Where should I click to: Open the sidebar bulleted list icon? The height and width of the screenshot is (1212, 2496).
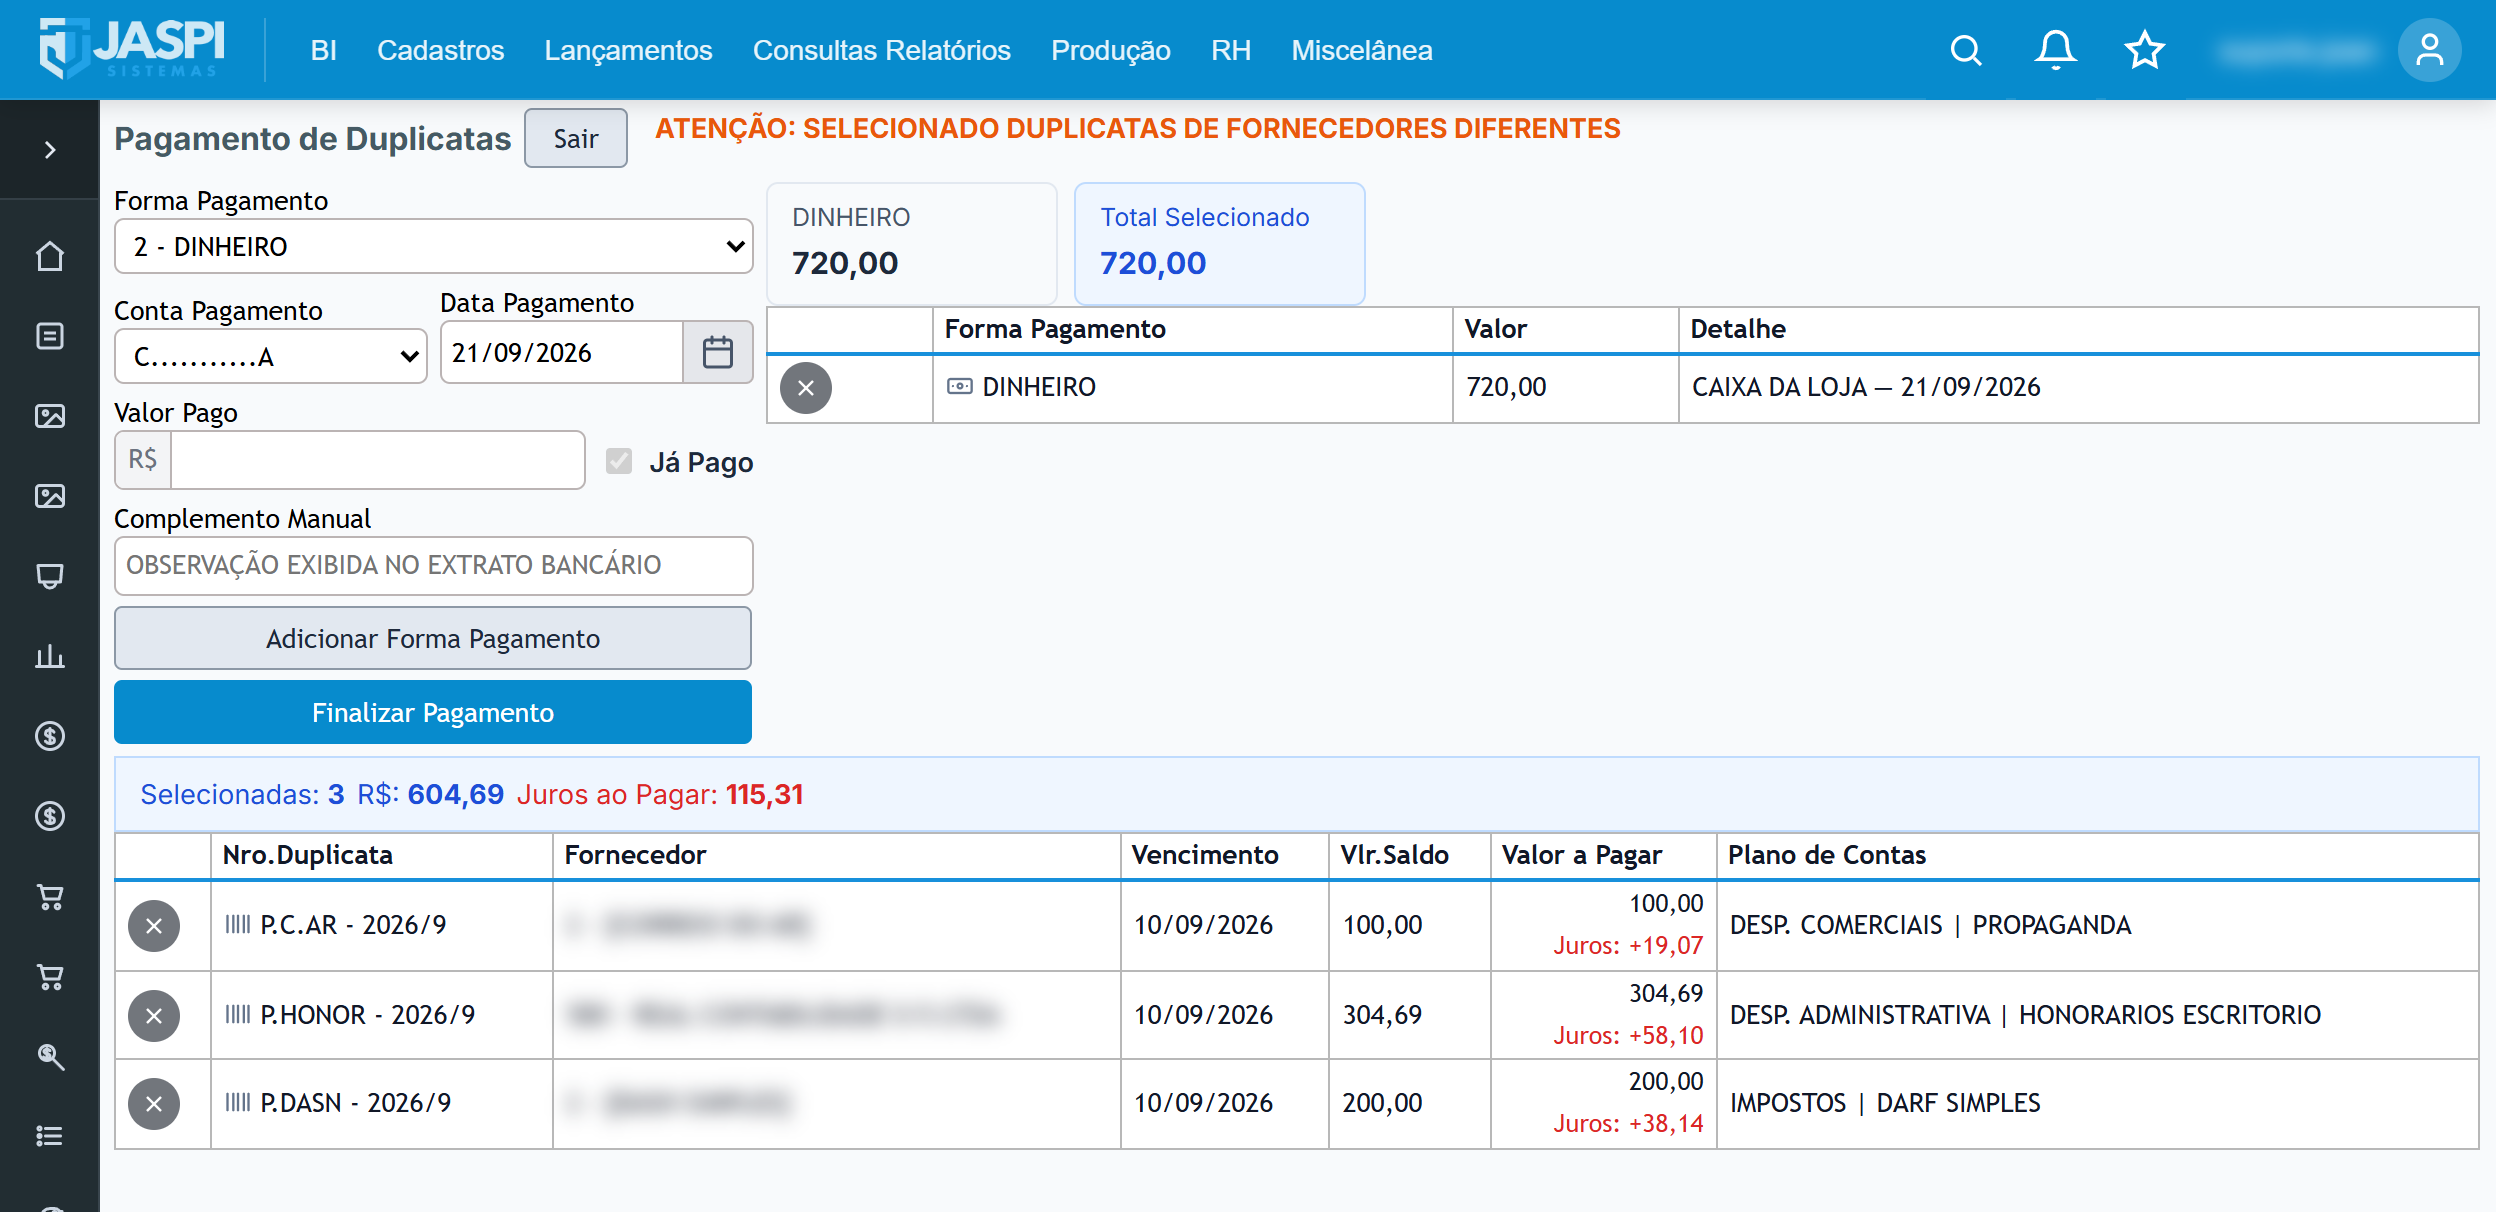click(50, 1136)
